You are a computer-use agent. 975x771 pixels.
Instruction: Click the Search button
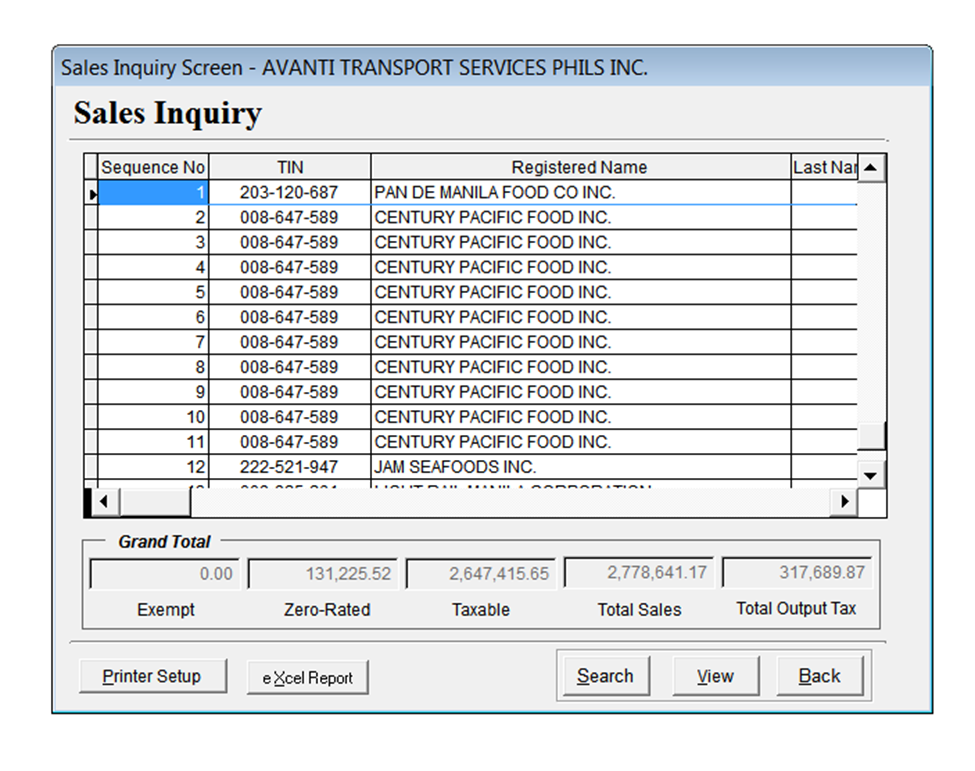(606, 676)
